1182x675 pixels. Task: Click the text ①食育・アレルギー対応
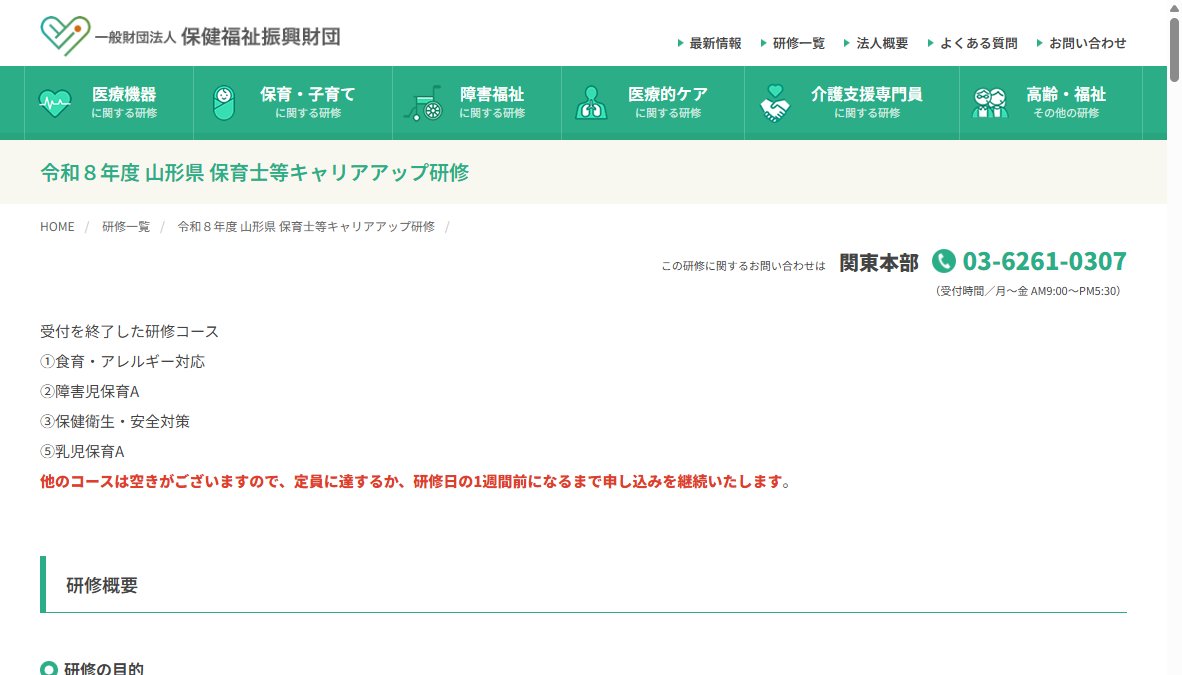pyautogui.click(x=122, y=362)
